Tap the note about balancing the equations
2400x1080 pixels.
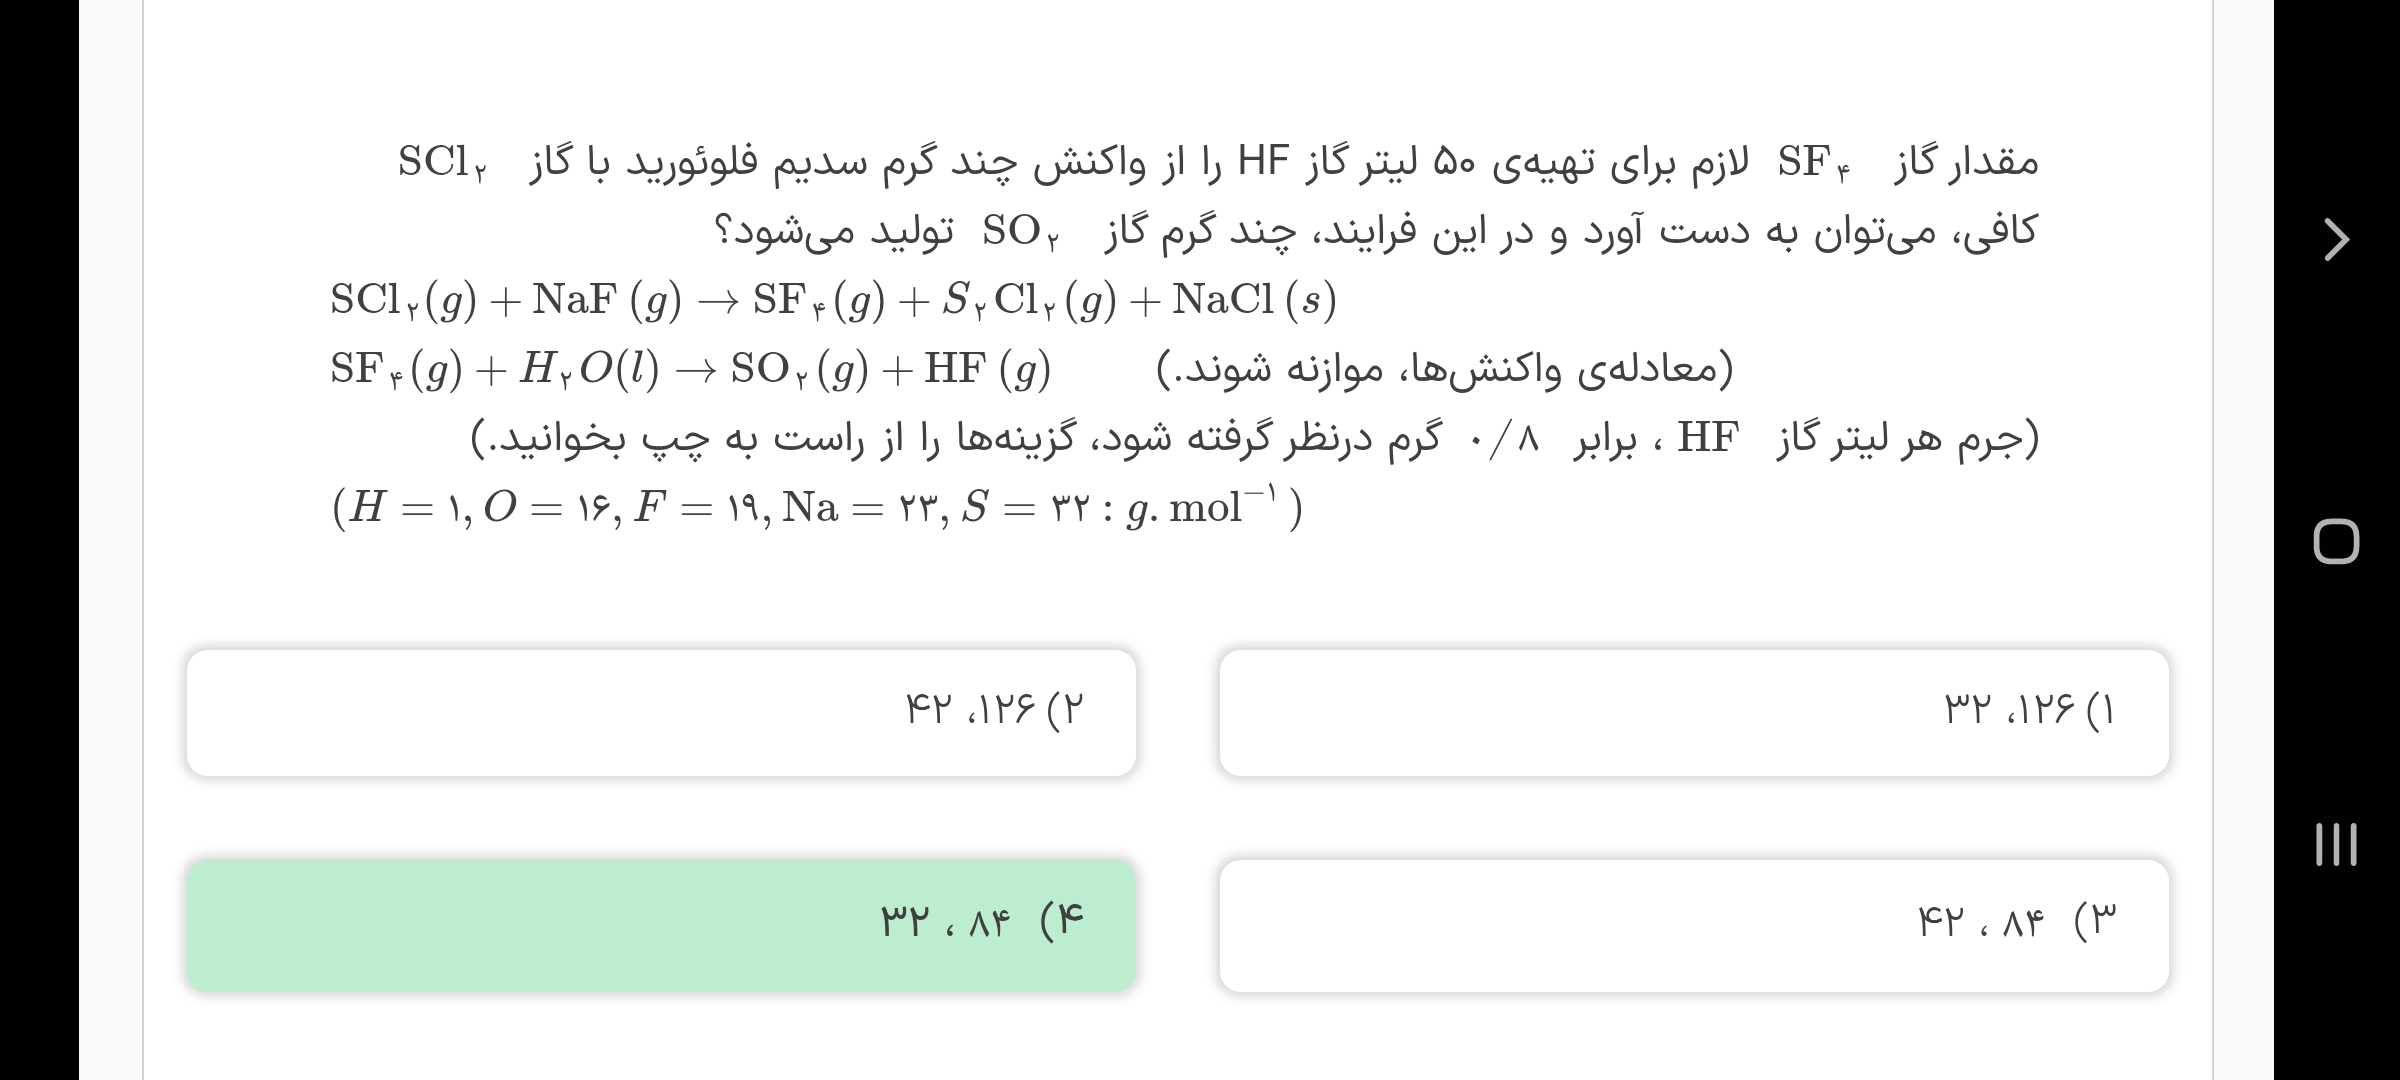pos(1444,370)
